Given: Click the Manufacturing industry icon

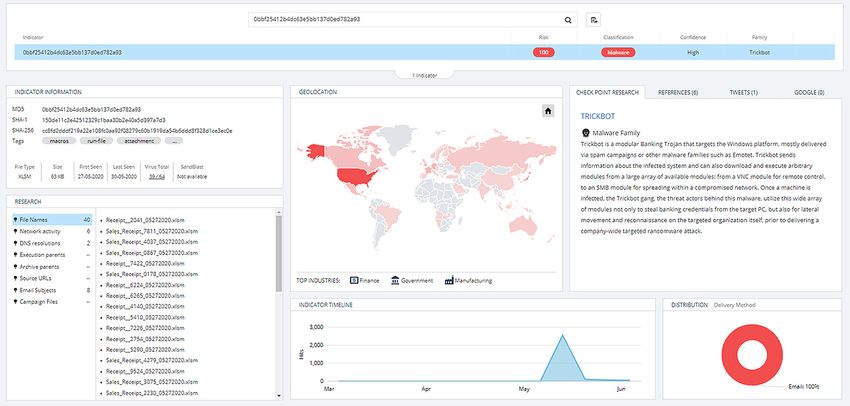Looking at the screenshot, I should [449, 280].
